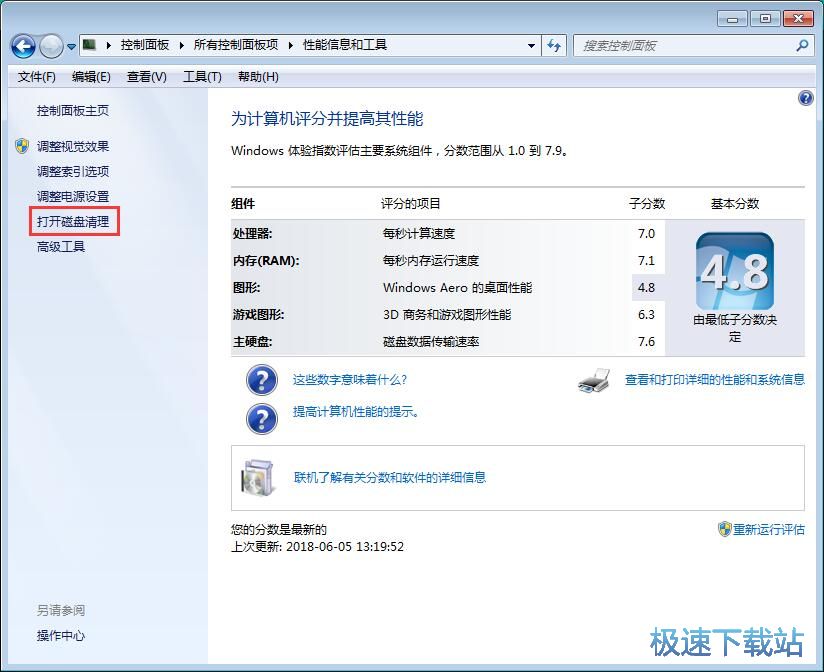The height and width of the screenshot is (672, 824).
Task: Click the printer icon
Action: point(594,380)
